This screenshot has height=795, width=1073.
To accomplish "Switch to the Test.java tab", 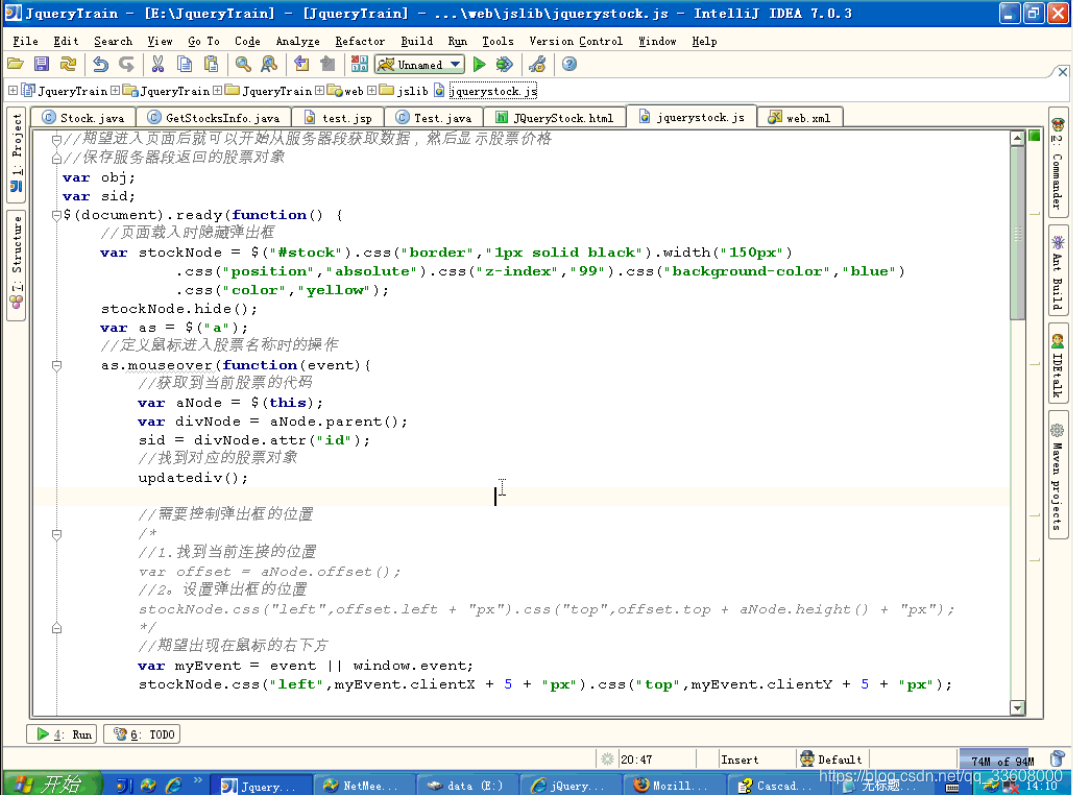I will pyautogui.click(x=434, y=118).
